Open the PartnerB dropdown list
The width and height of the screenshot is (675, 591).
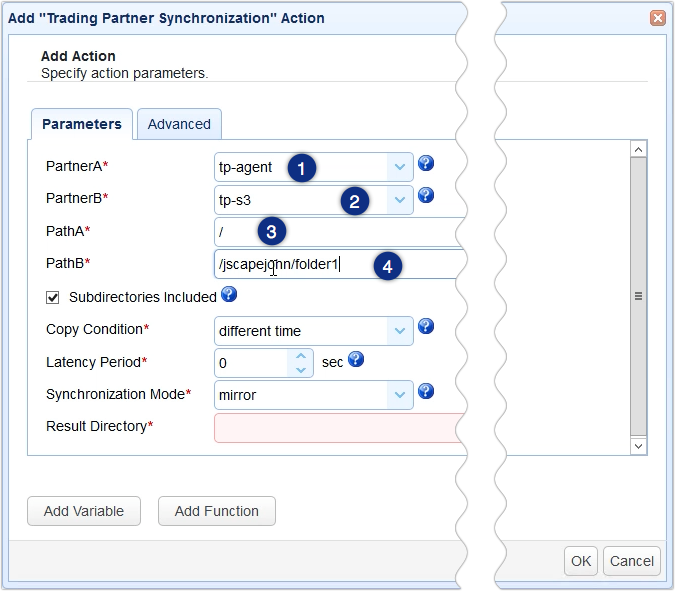point(400,199)
